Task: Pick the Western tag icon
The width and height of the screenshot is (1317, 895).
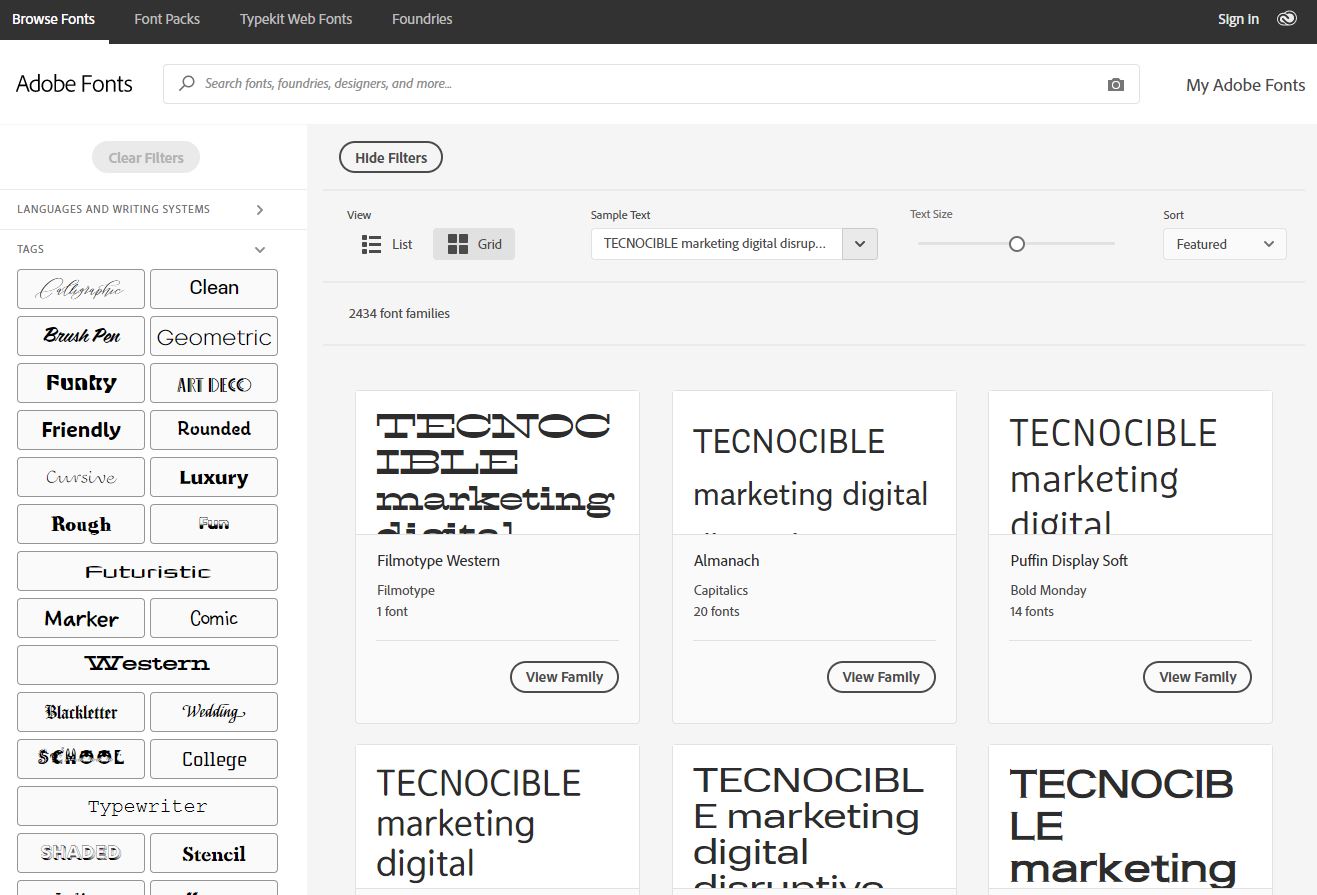Action: pyautogui.click(x=147, y=665)
